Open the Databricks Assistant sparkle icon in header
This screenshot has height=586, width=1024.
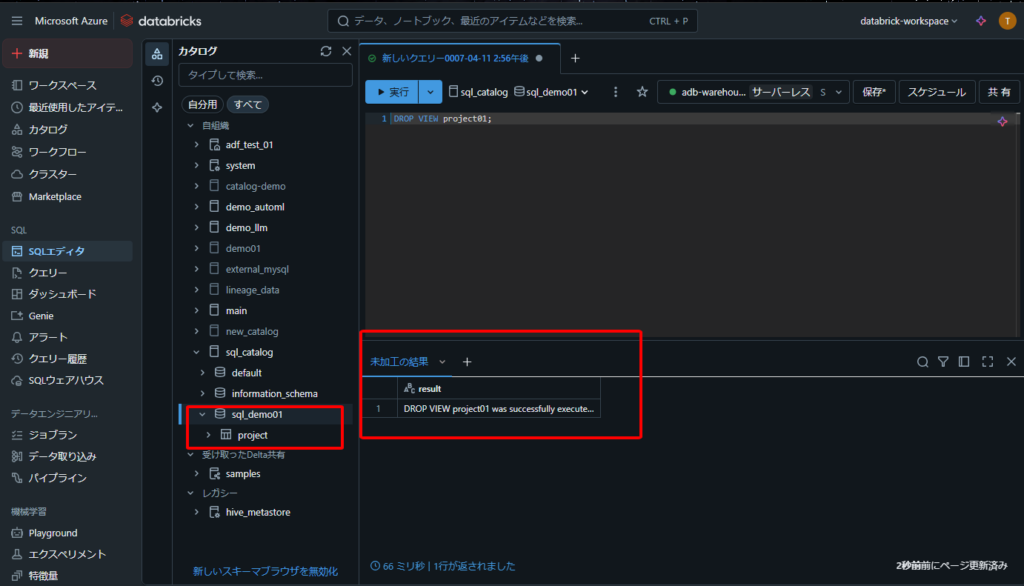pos(981,21)
